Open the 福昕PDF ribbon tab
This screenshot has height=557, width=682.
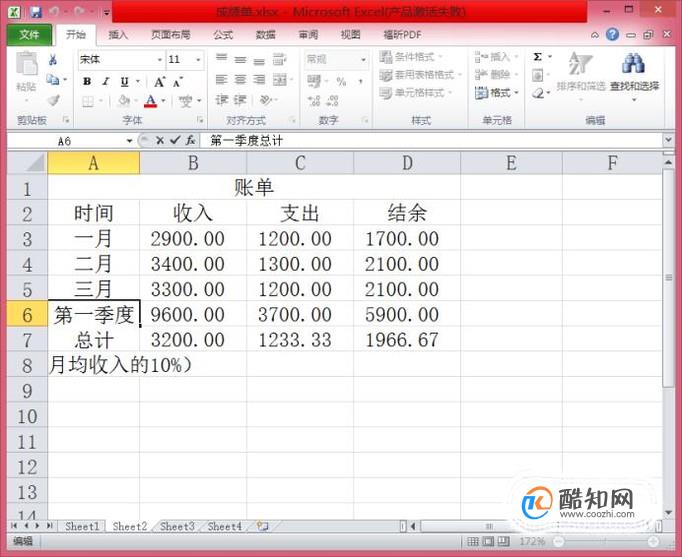[x=402, y=35]
